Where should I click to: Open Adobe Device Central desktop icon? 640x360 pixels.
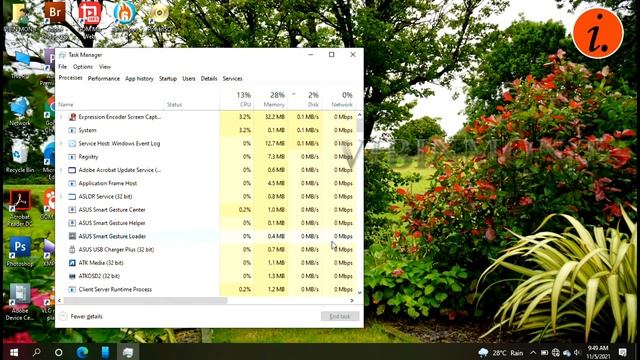(x=19, y=302)
